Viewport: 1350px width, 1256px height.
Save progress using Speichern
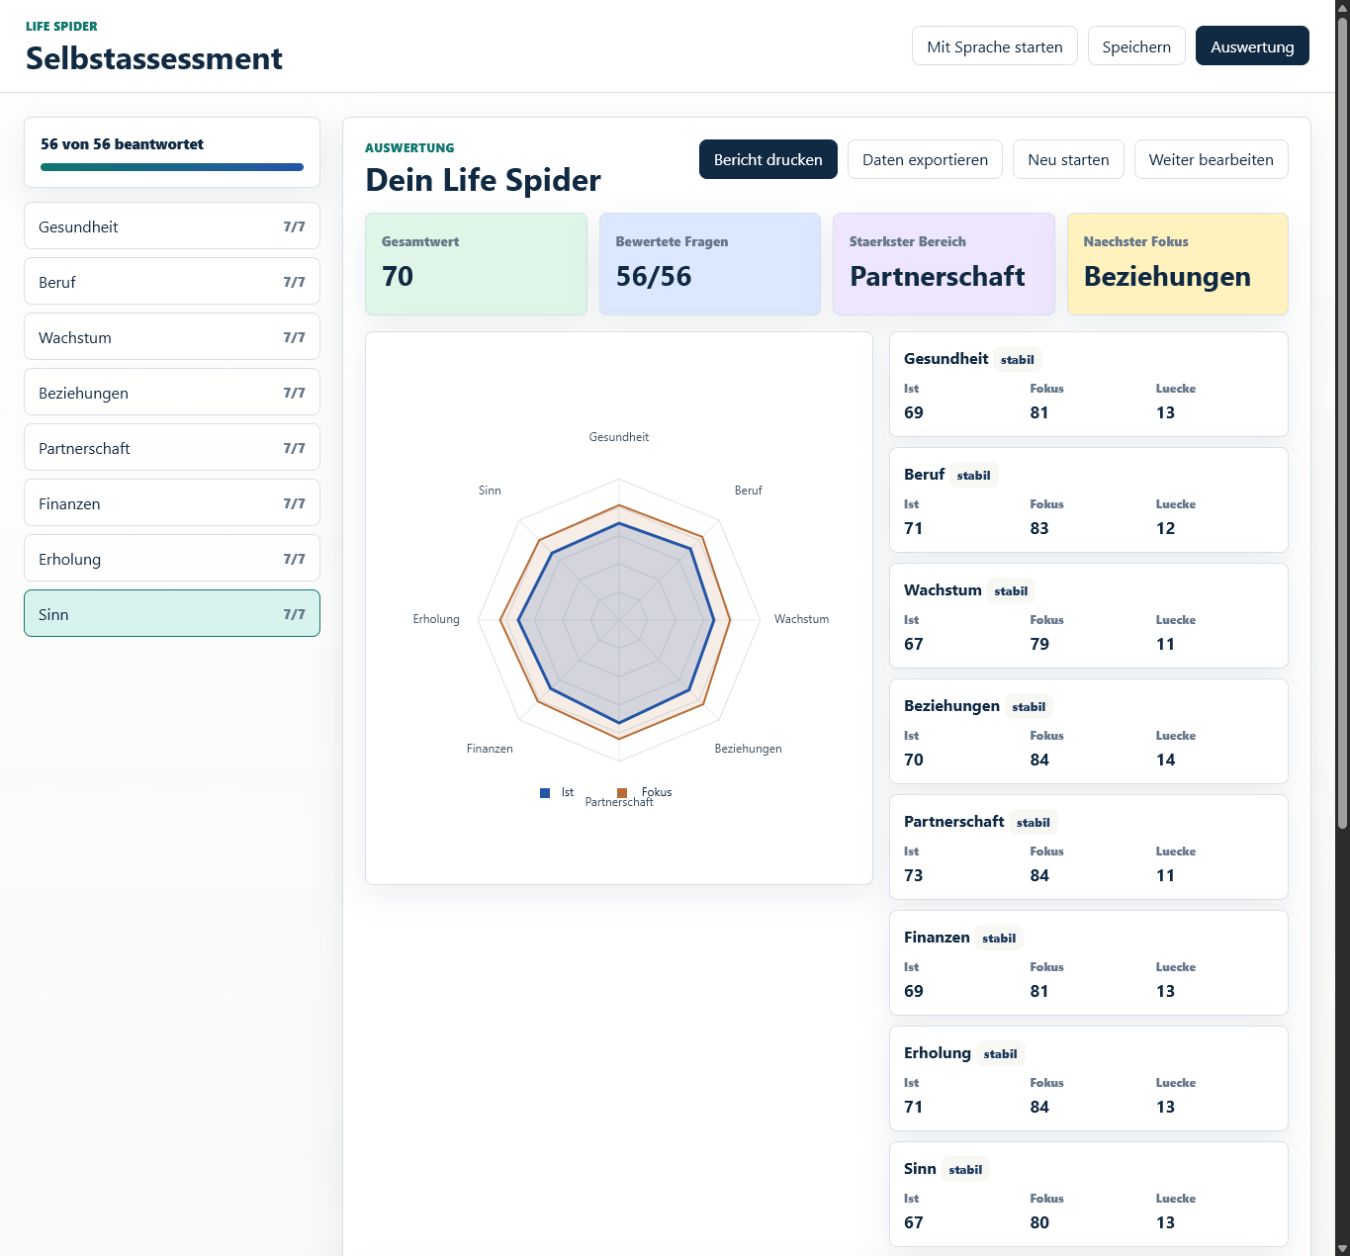(1136, 46)
